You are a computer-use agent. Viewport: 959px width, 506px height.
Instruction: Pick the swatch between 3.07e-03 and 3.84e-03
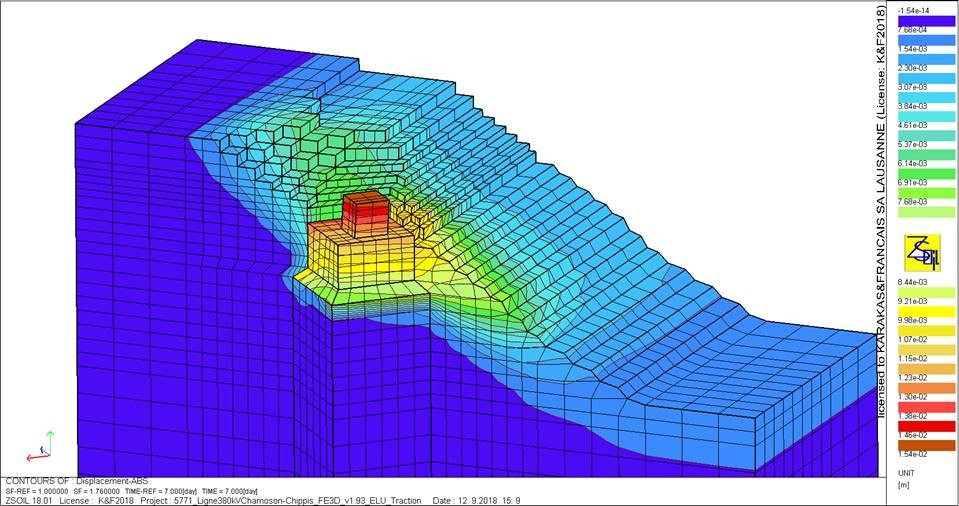tap(926, 97)
